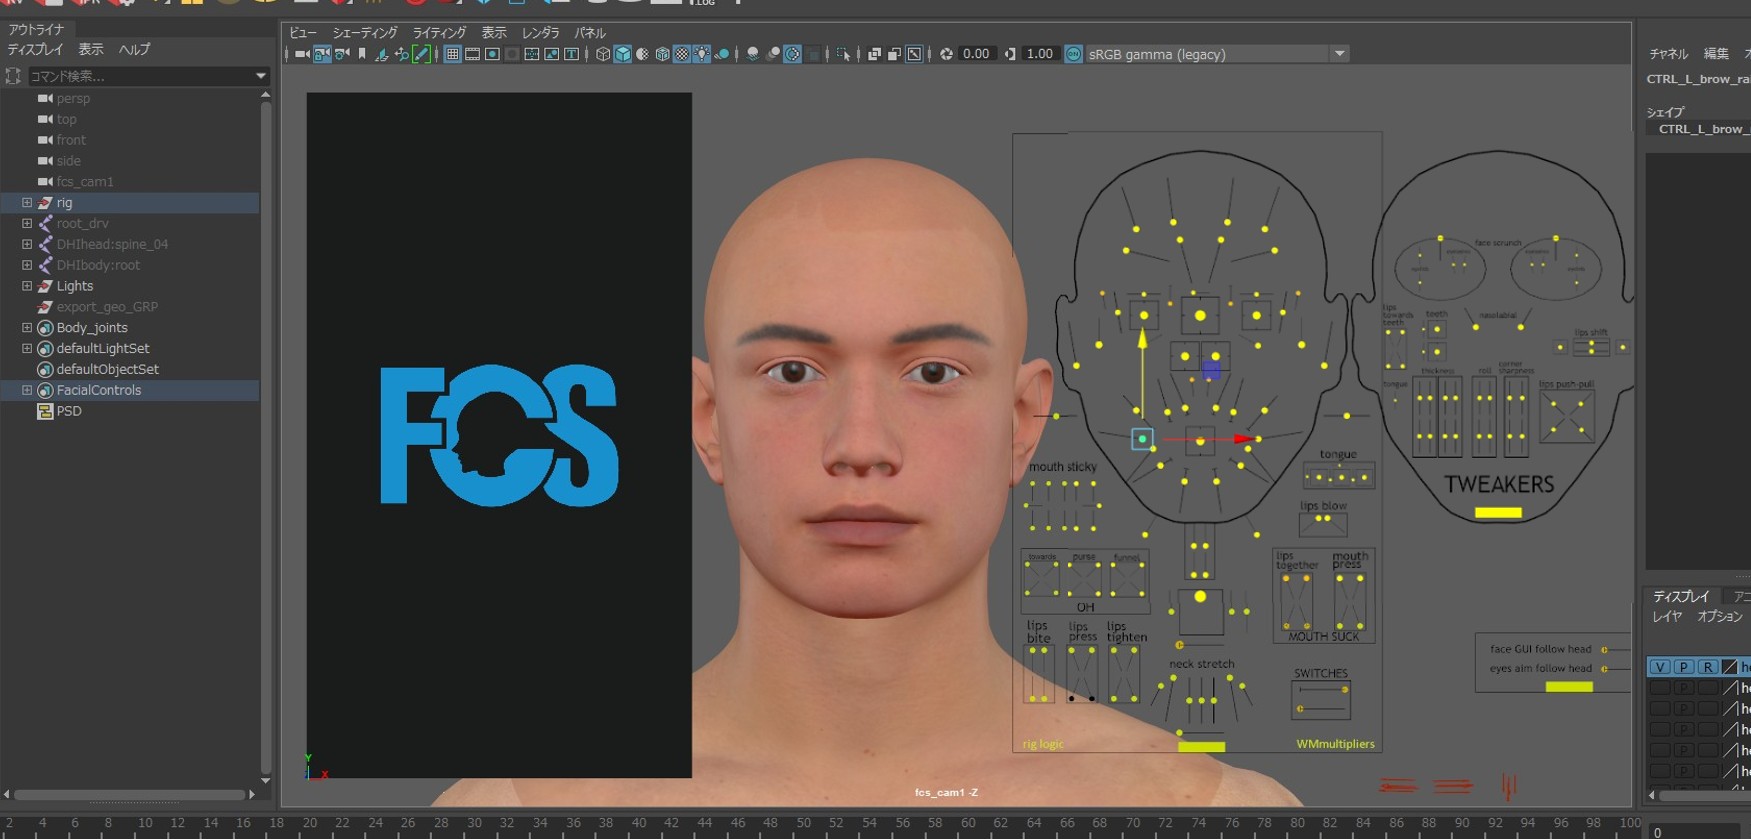Image resolution: width=1751 pixels, height=839 pixels.
Task: Open the シェーディング viewport menu
Action: pyautogui.click(x=365, y=33)
